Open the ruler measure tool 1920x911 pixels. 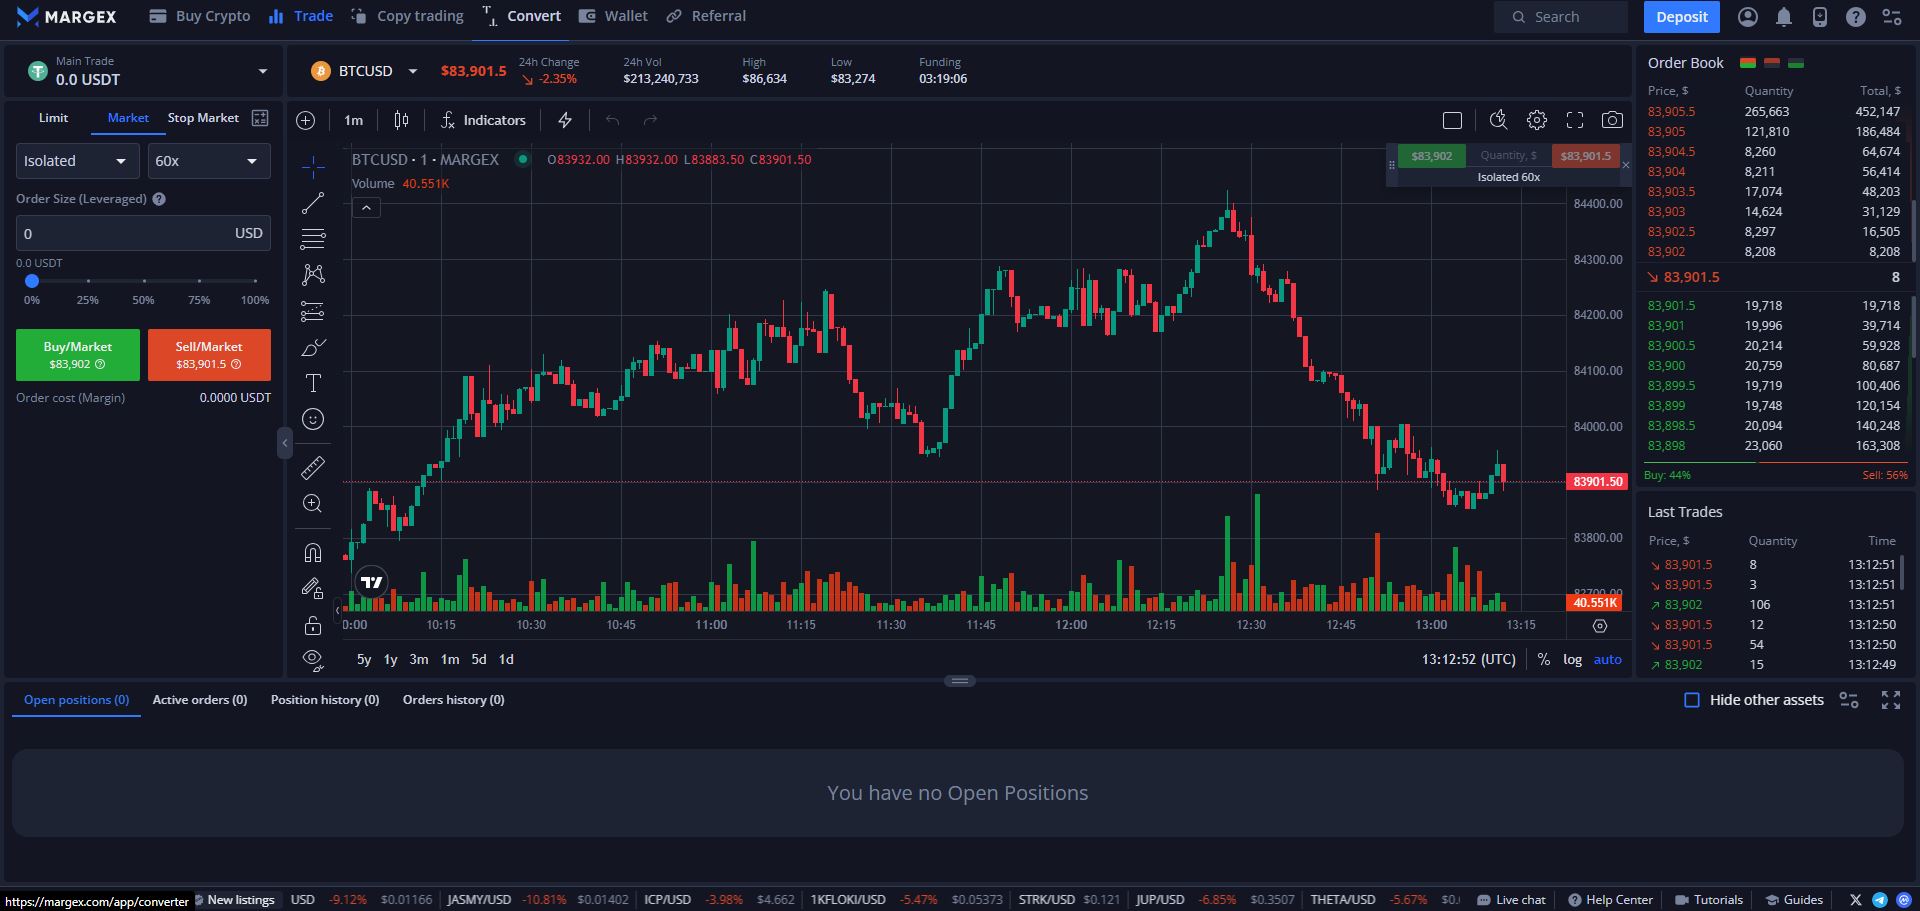pos(313,467)
